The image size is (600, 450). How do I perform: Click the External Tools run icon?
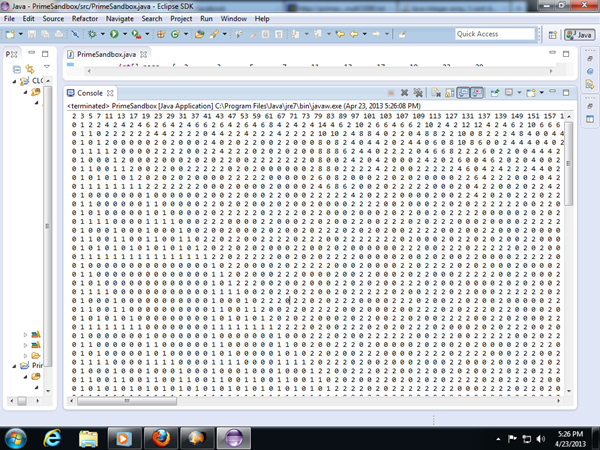(136, 34)
